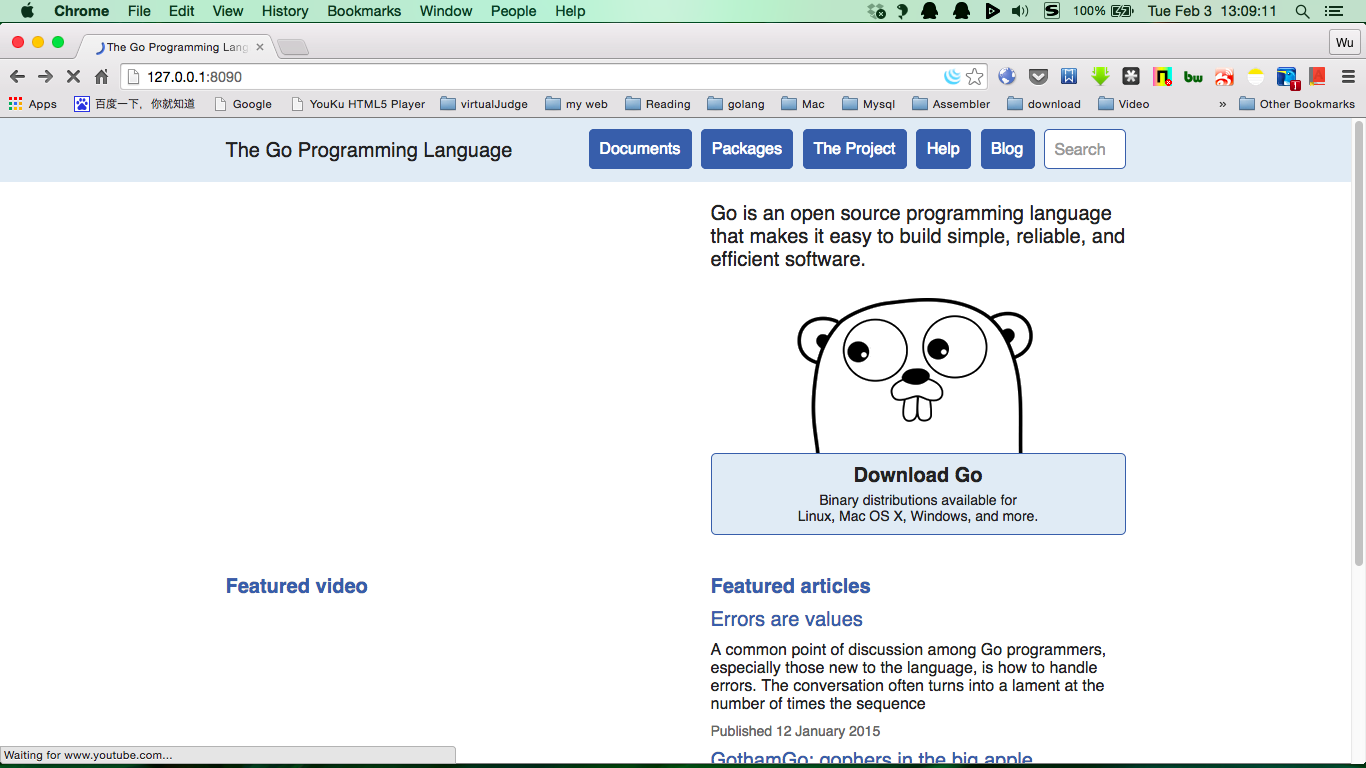Open the golang bookmarks folder
The image size is (1366, 768).
[736, 104]
